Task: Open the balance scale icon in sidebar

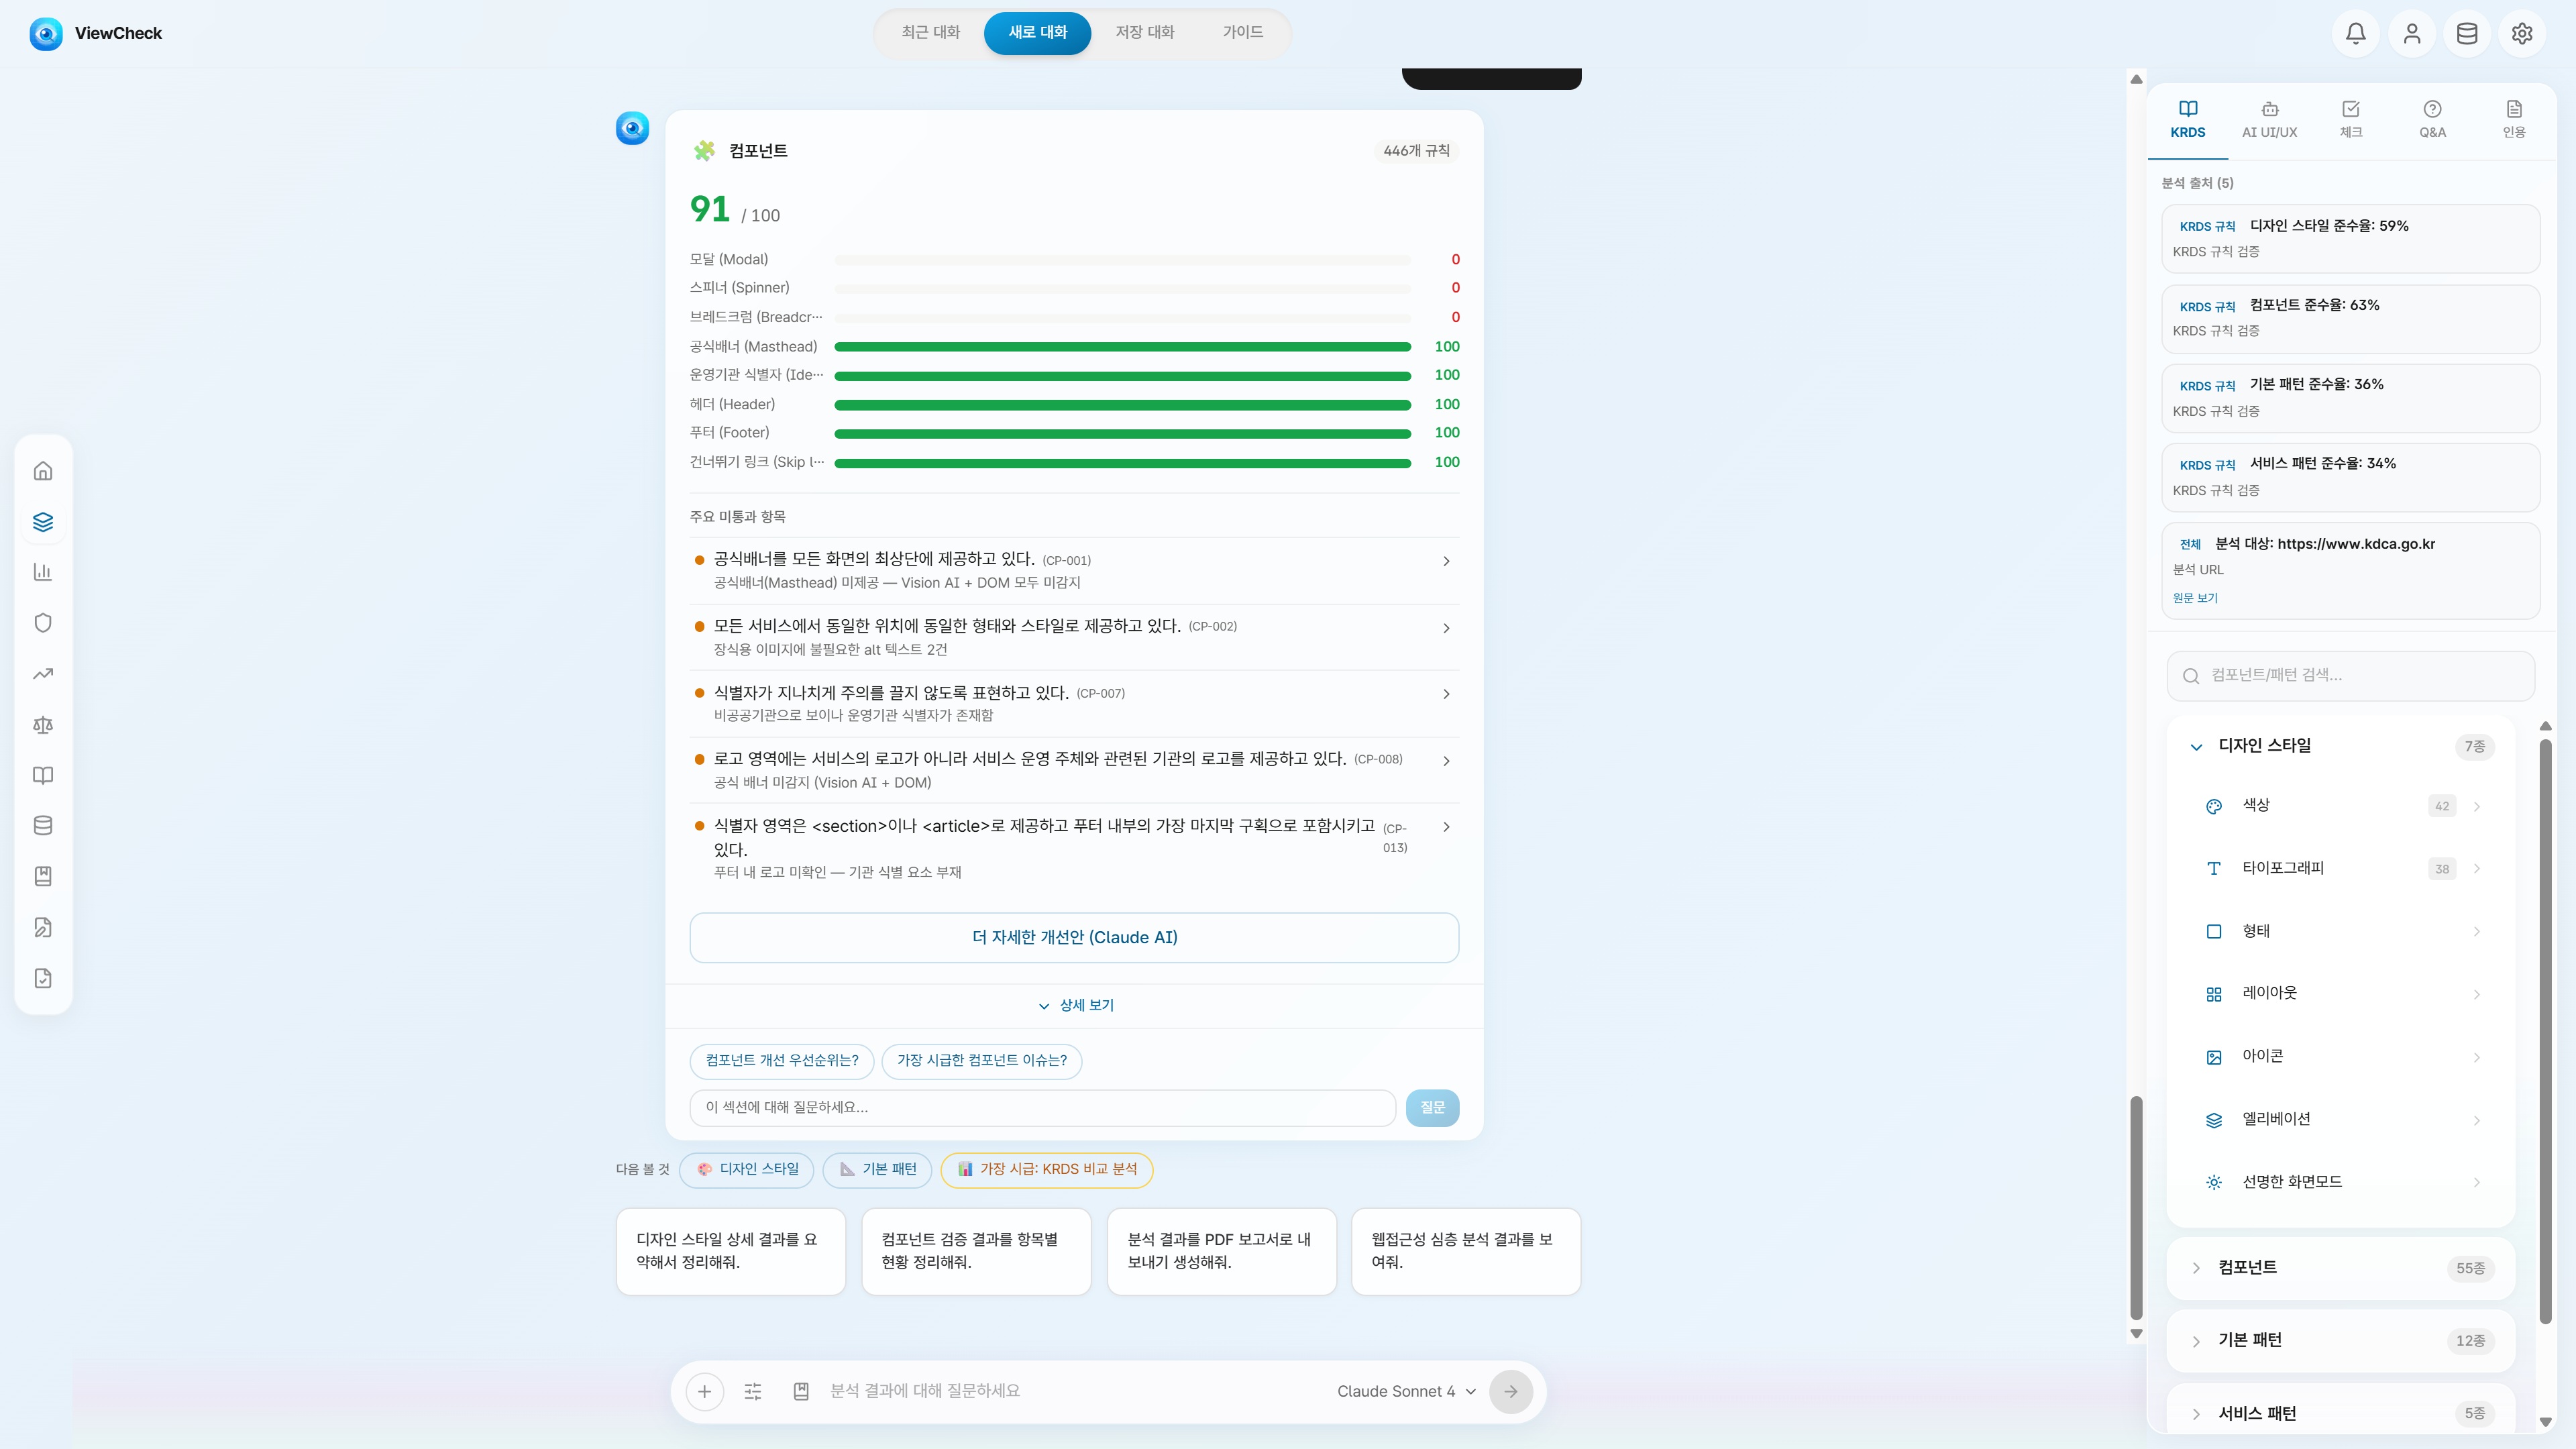Action: click(43, 724)
